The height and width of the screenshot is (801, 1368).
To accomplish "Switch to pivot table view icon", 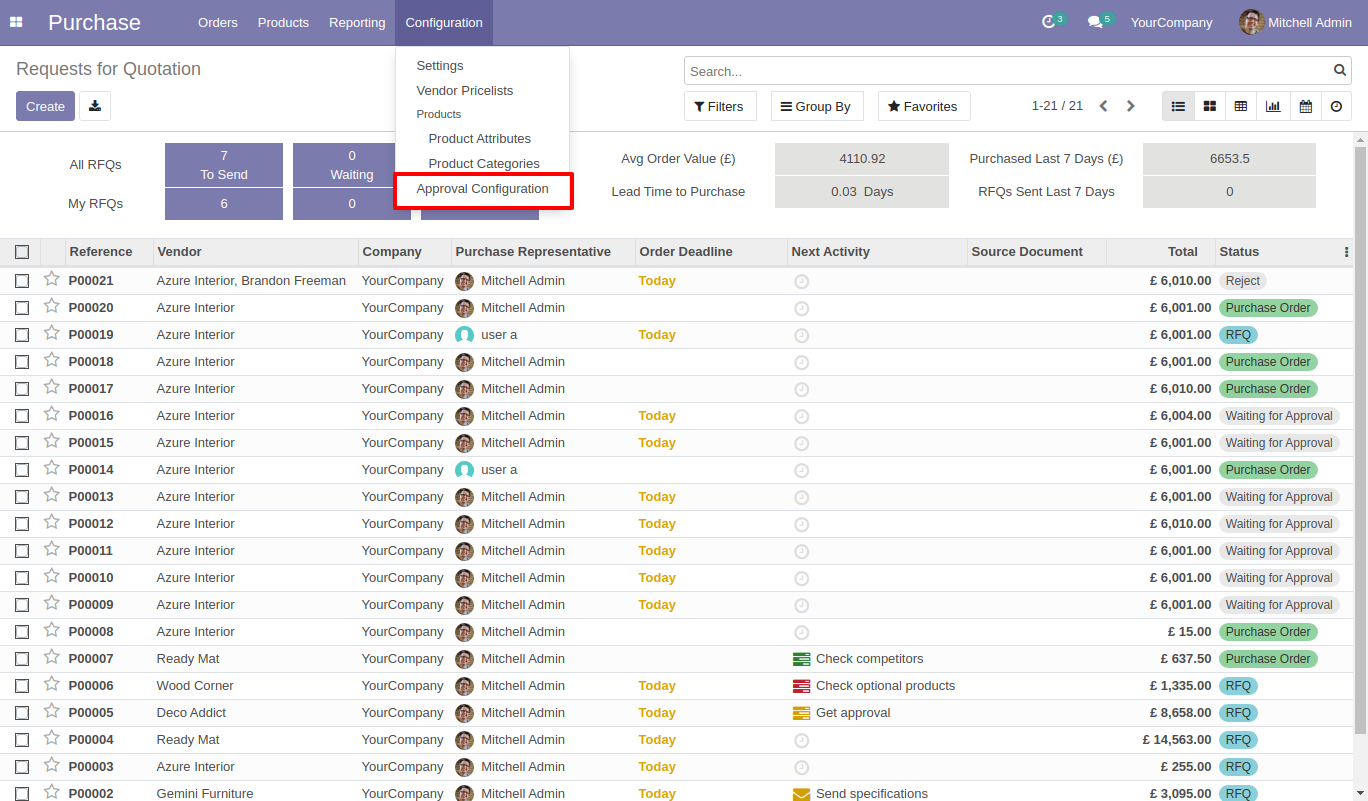I will [x=1241, y=106].
